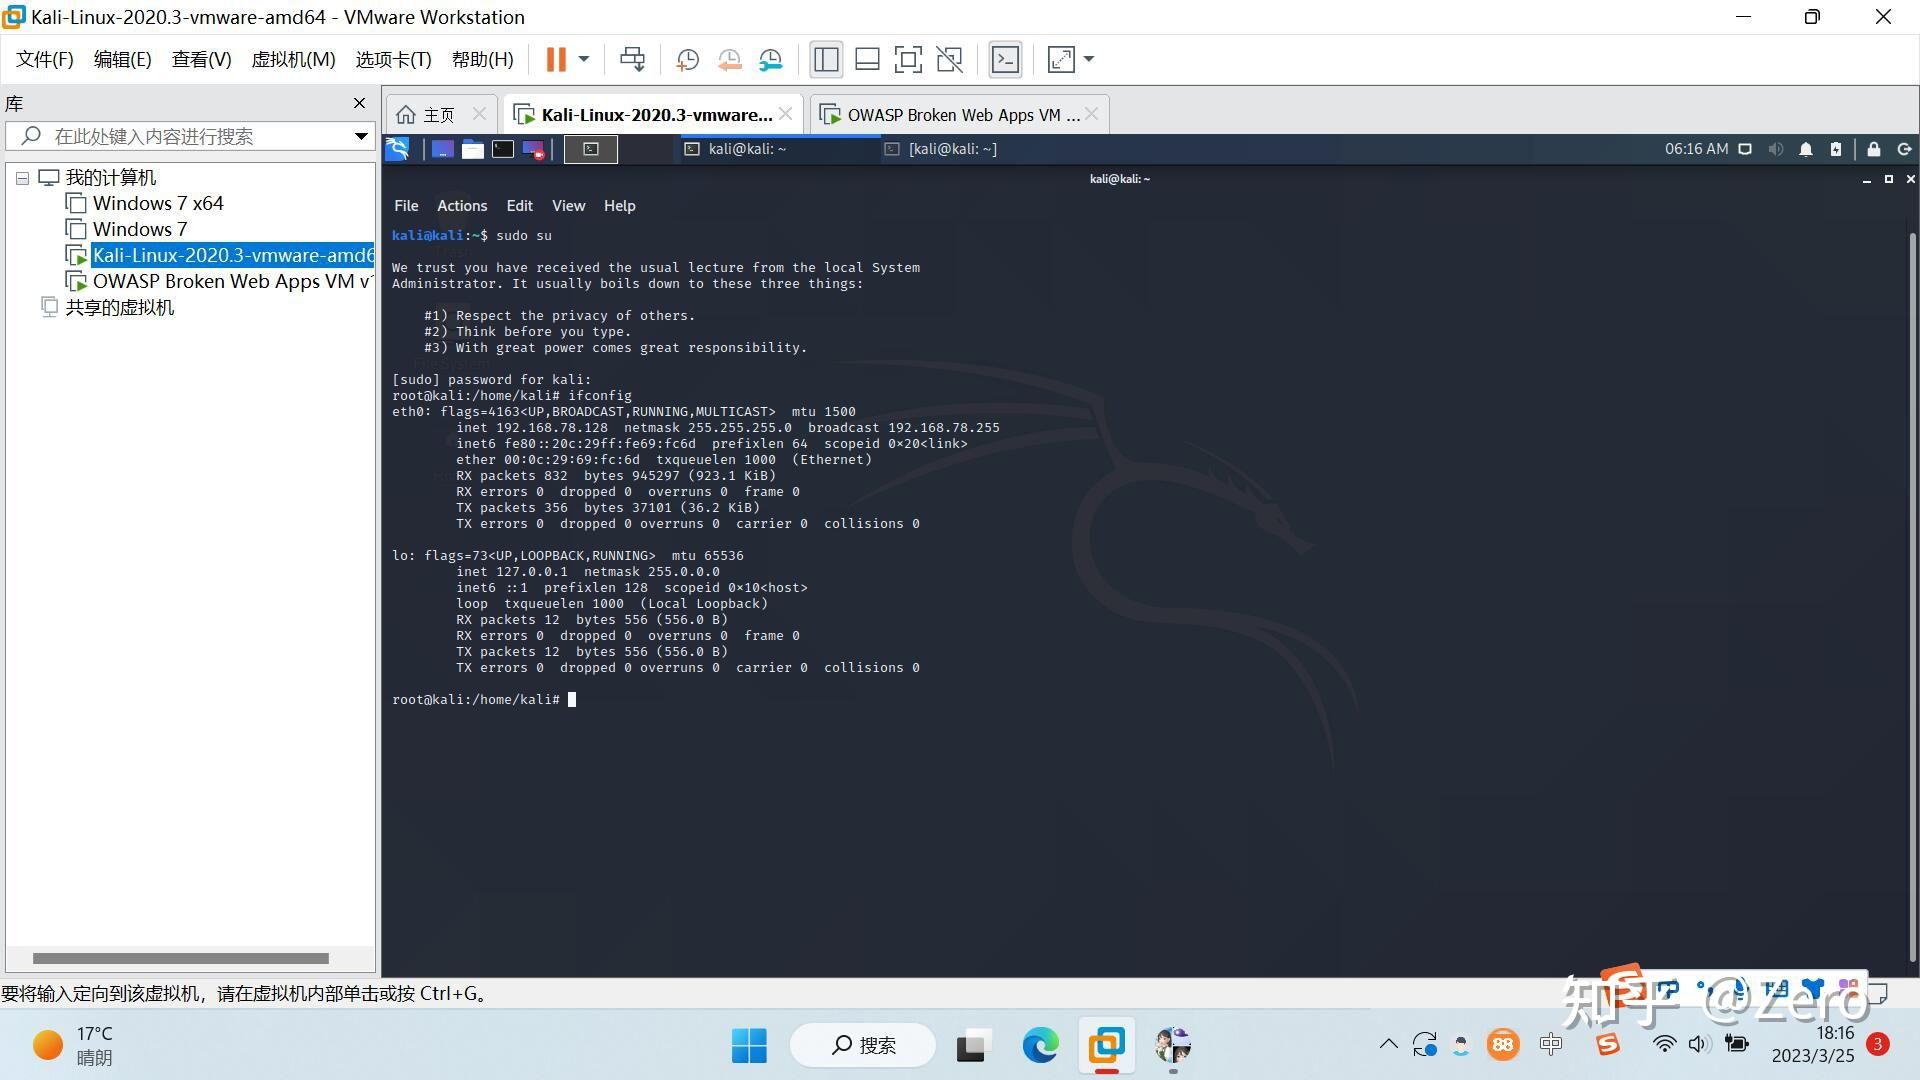This screenshot has height=1080, width=1920.
Task: Open the weather widget showing 17°C
Action: pos(72,1046)
